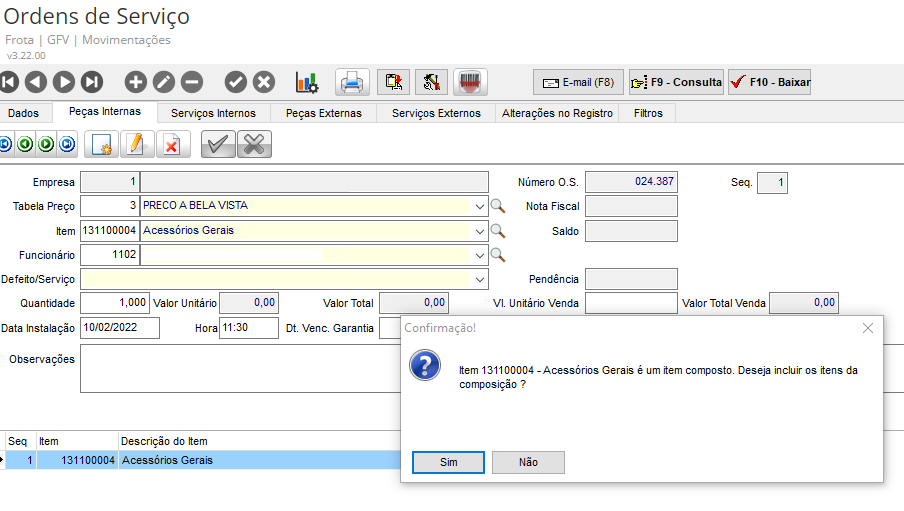The height and width of the screenshot is (511, 904).
Task: Click the Descrição do Item column header
Action: (259, 441)
